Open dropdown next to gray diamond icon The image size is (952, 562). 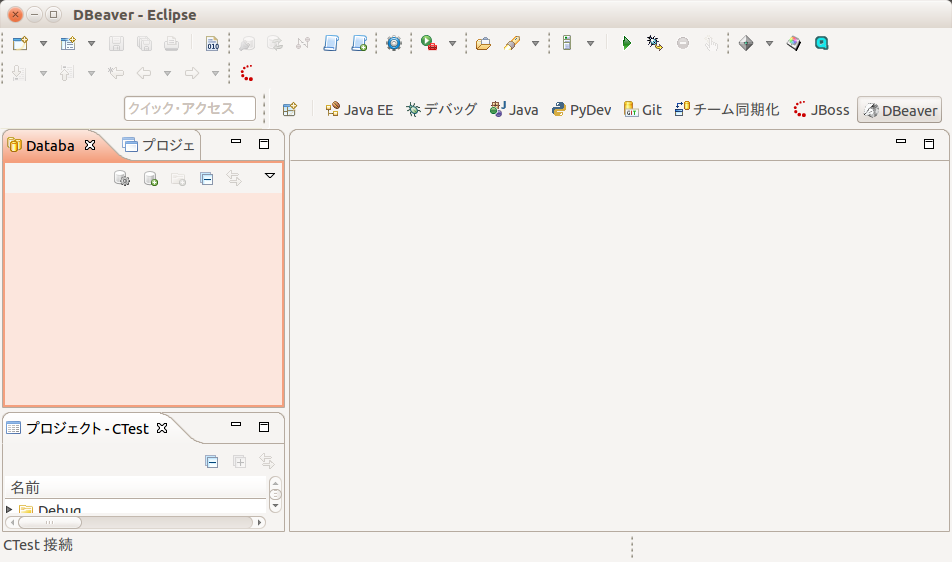(769, 43)
